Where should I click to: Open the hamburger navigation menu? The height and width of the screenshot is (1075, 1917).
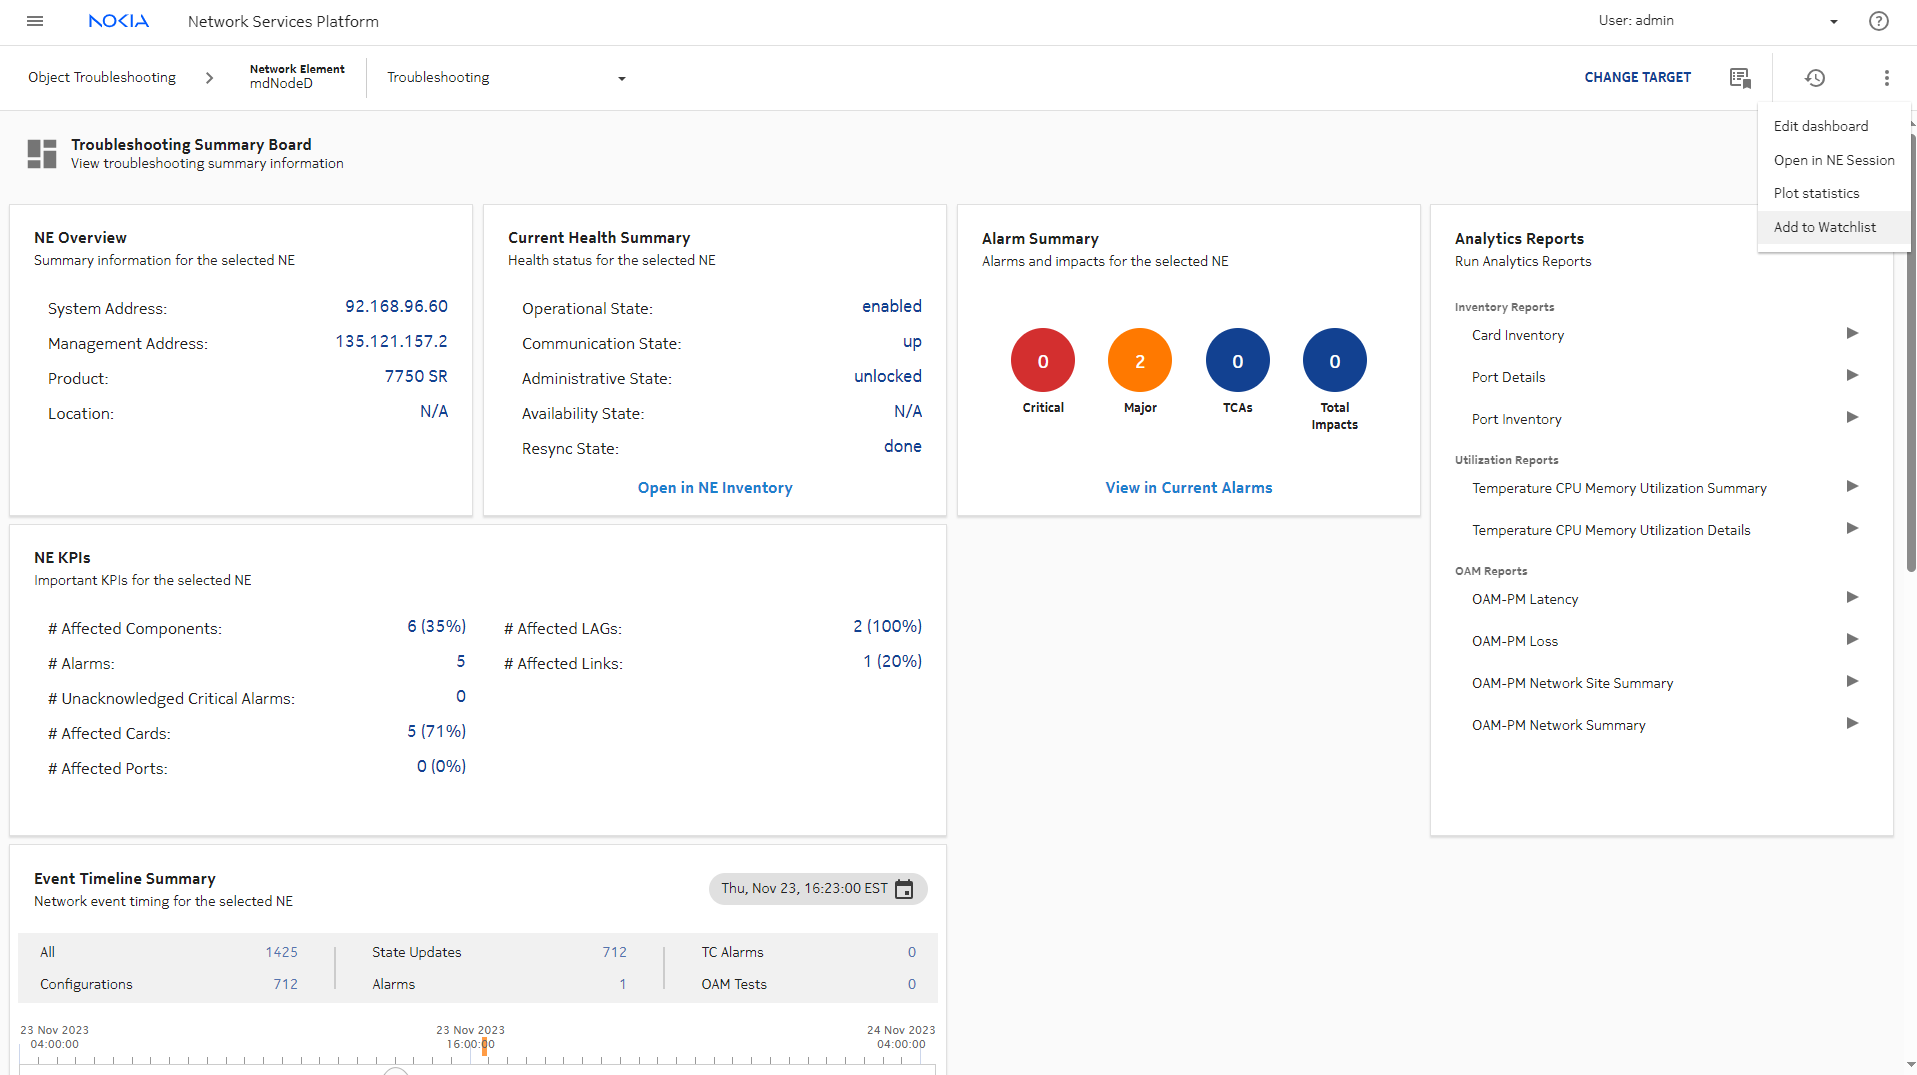(35, 21)
